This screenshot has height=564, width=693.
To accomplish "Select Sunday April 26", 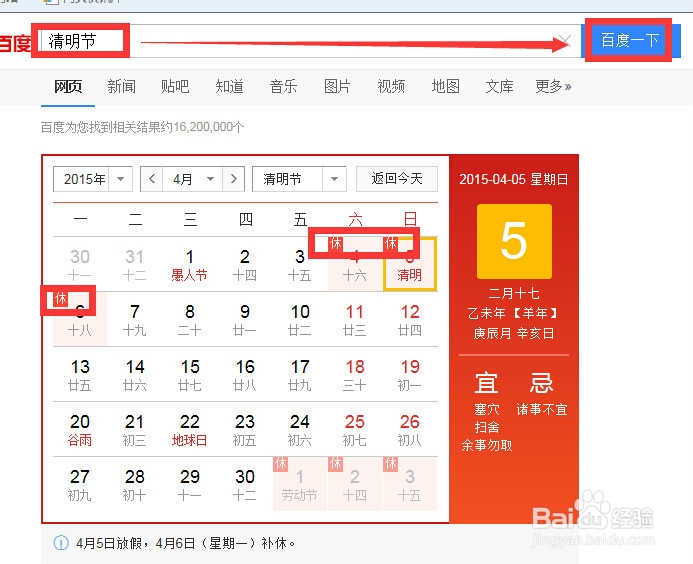I will (410, 430).
